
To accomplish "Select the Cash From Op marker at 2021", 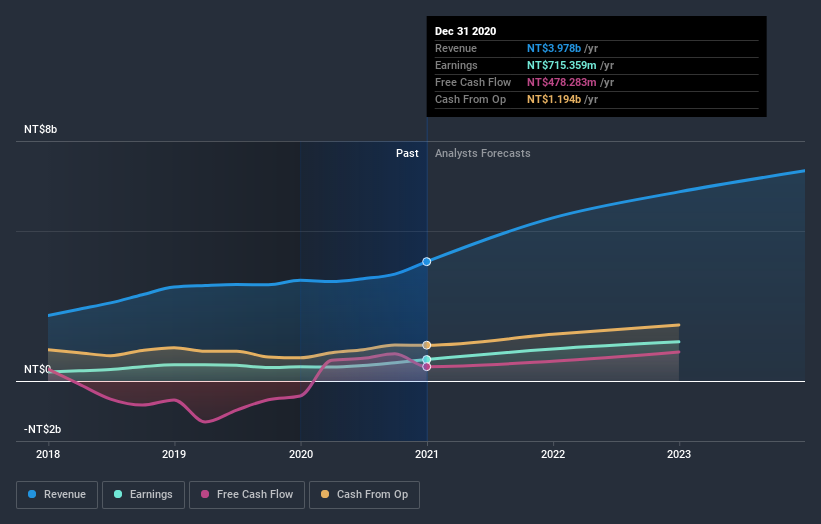I will coord(427,345).
